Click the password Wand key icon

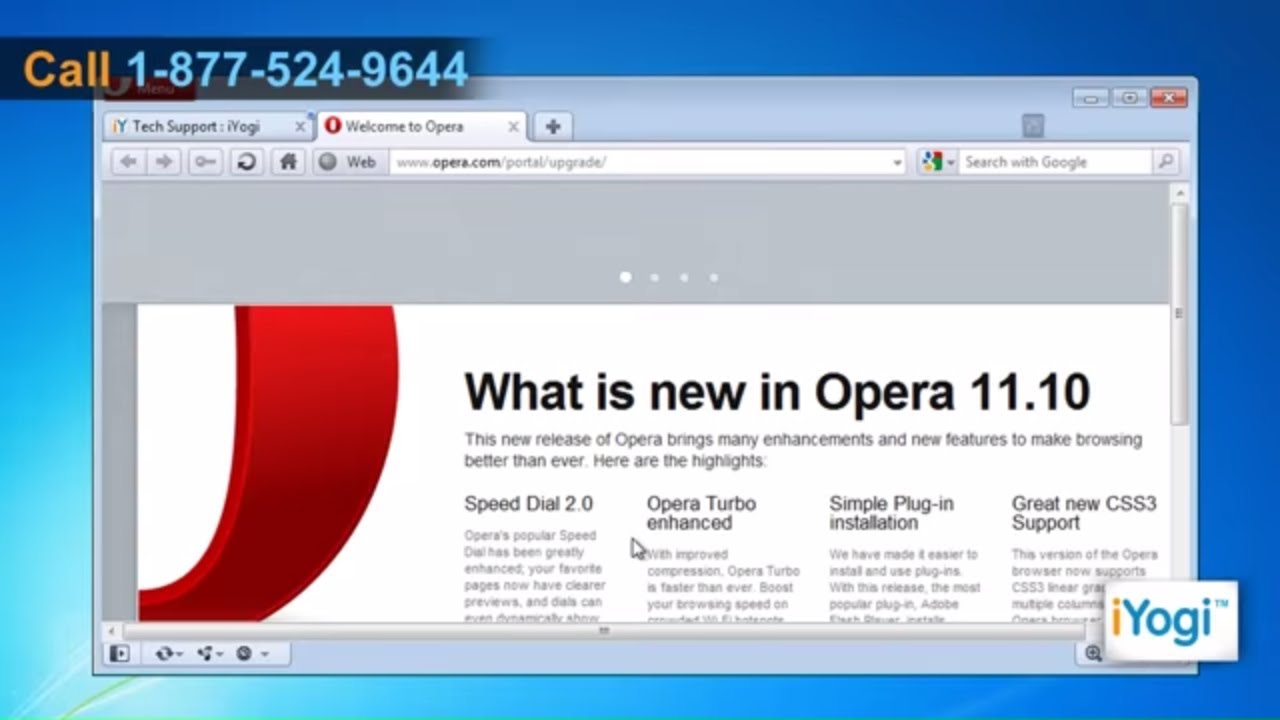(x=205, y=162)
